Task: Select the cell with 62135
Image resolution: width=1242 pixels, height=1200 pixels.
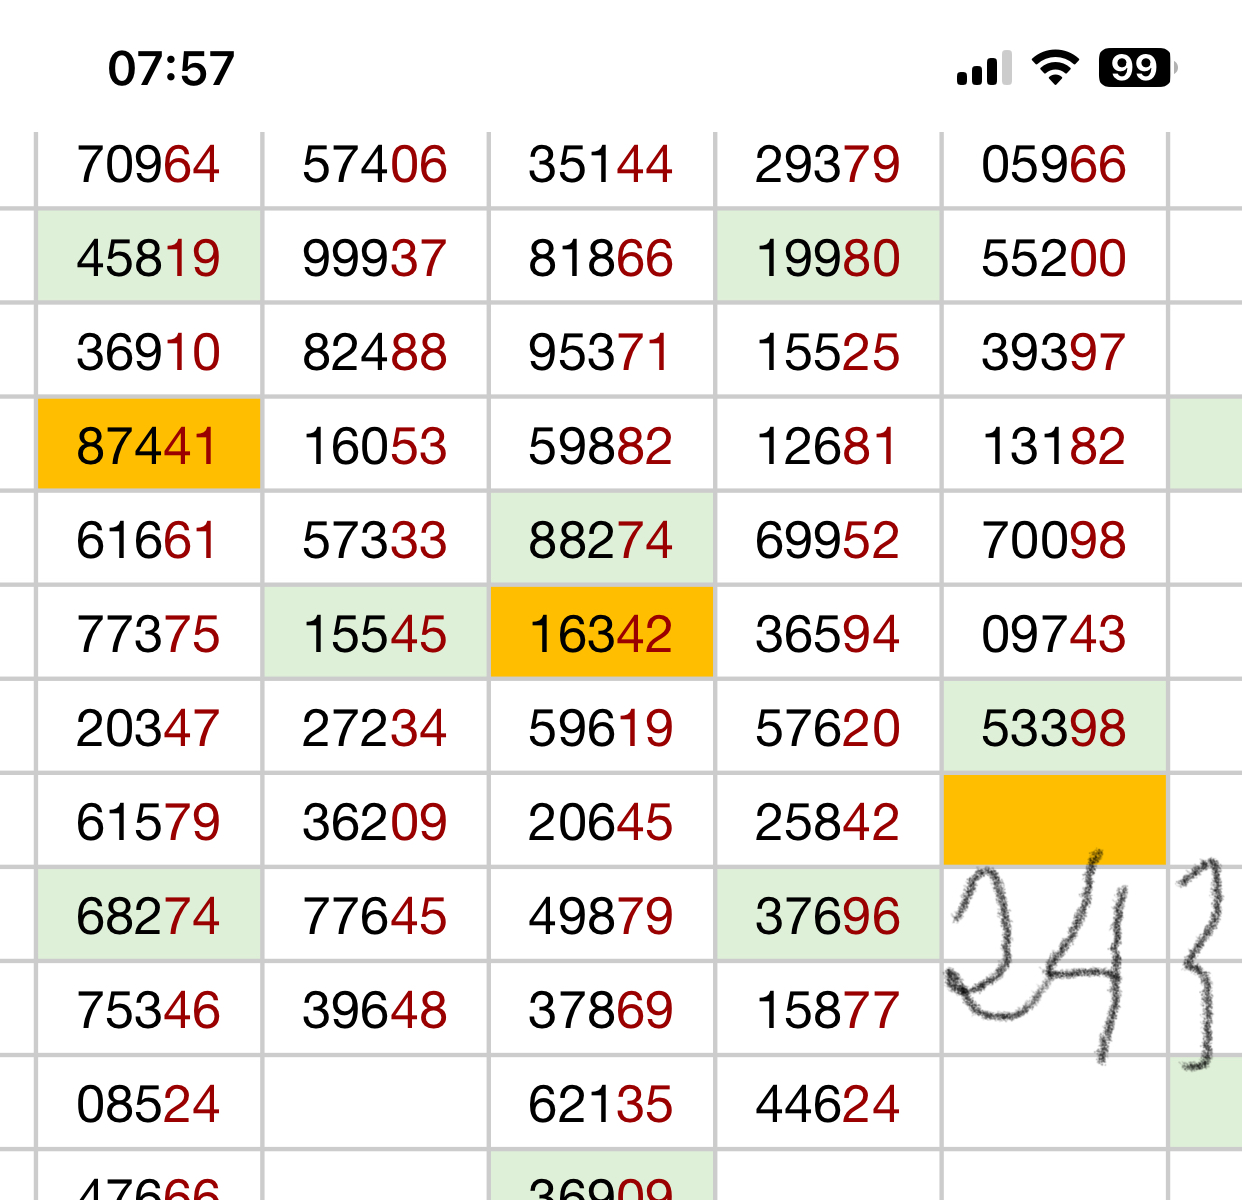Action: (x=601, y=1104)
